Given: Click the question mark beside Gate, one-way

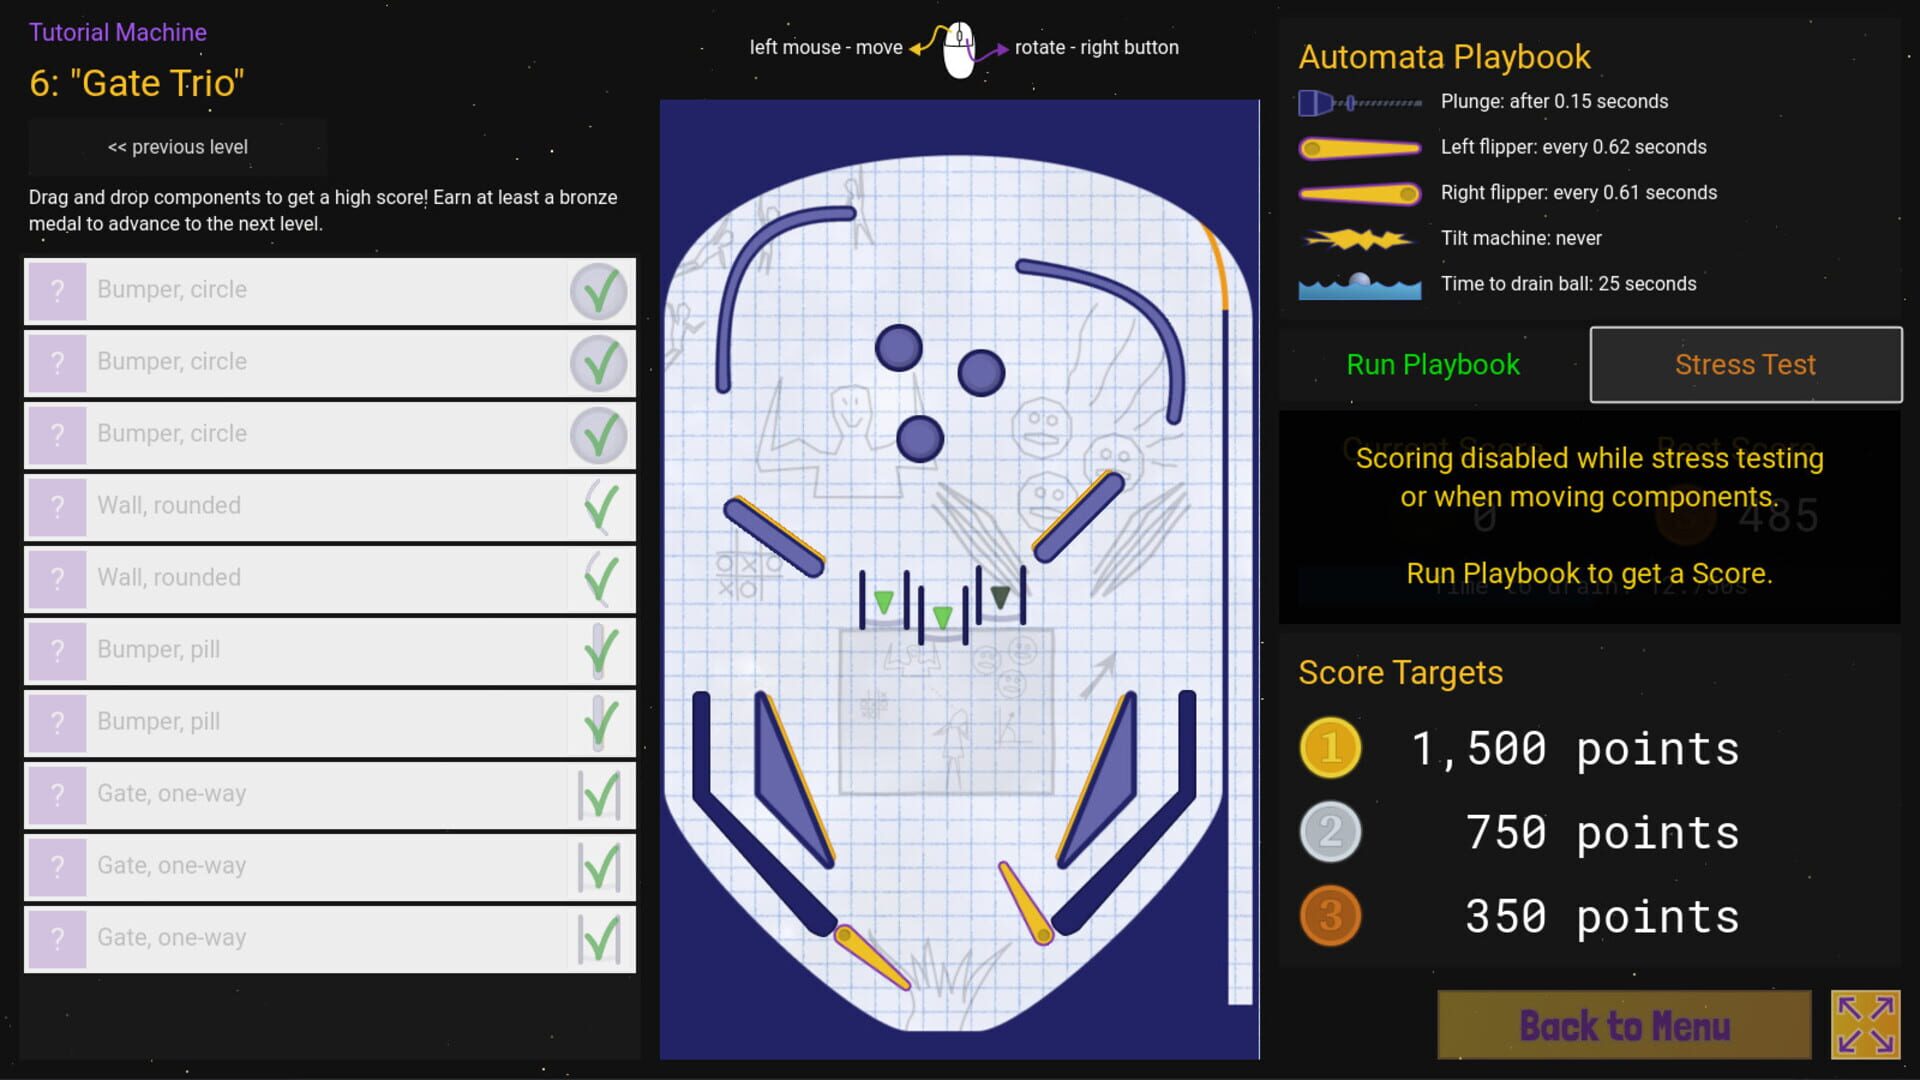Looking at the screenshot, I should (x=57, y=794).
